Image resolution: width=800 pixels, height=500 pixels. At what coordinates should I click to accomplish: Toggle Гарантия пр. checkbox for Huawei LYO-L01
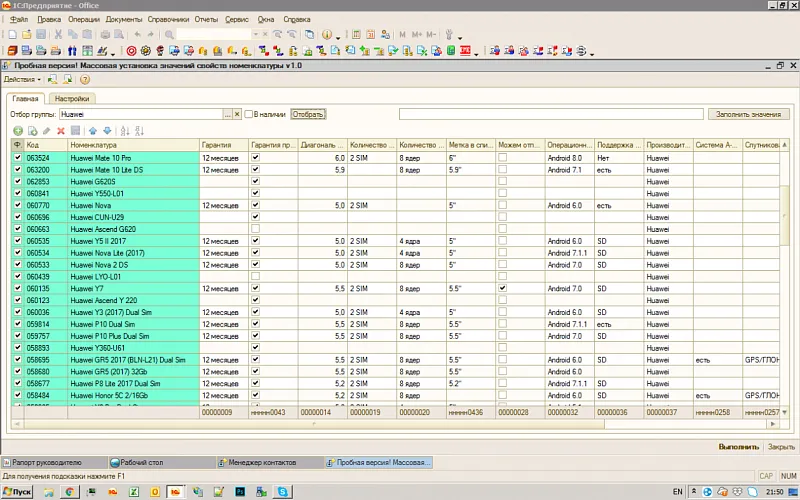pyautogui.click(x=256, y=276)
